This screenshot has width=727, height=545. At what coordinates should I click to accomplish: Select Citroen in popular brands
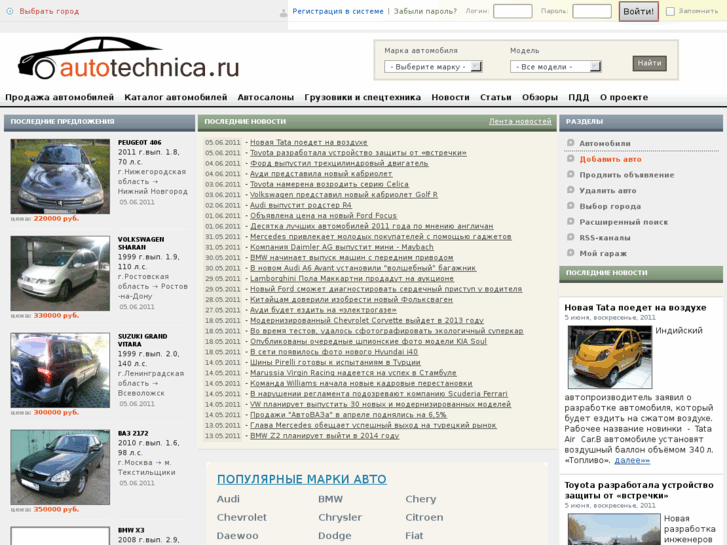click(424, 517)
